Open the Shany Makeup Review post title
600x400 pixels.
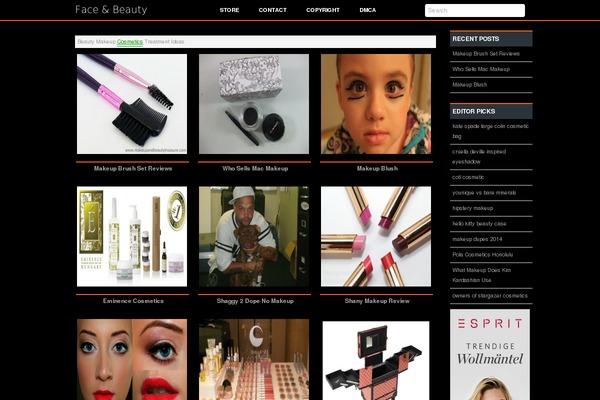377,301
